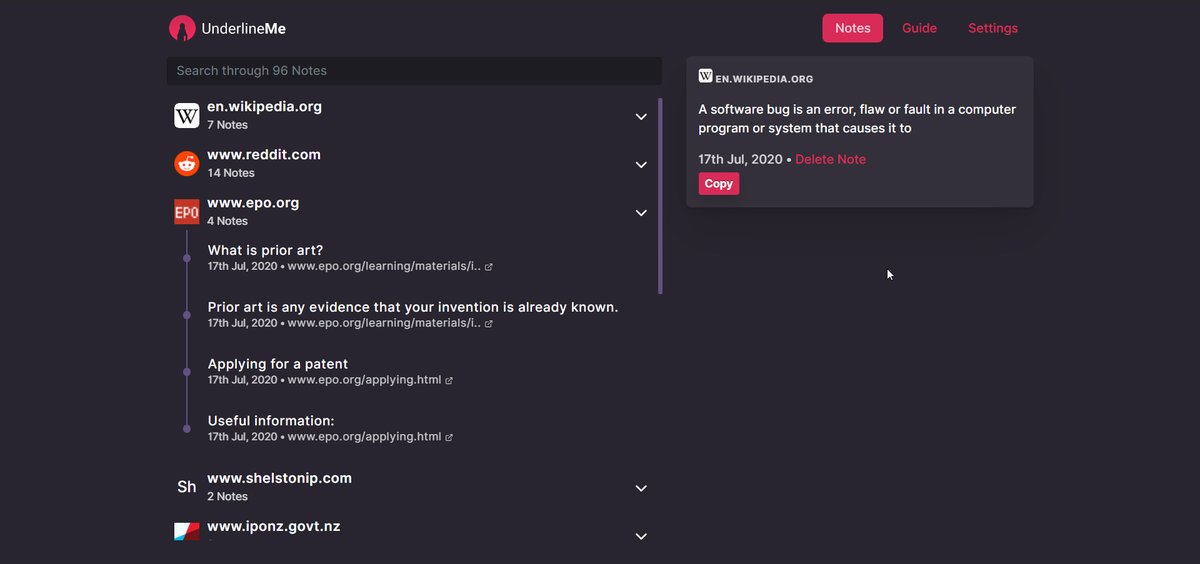Viewport: 1200px width, 564px height.
Task: Click the notes list scrollbar
Action: pos(660,196)
